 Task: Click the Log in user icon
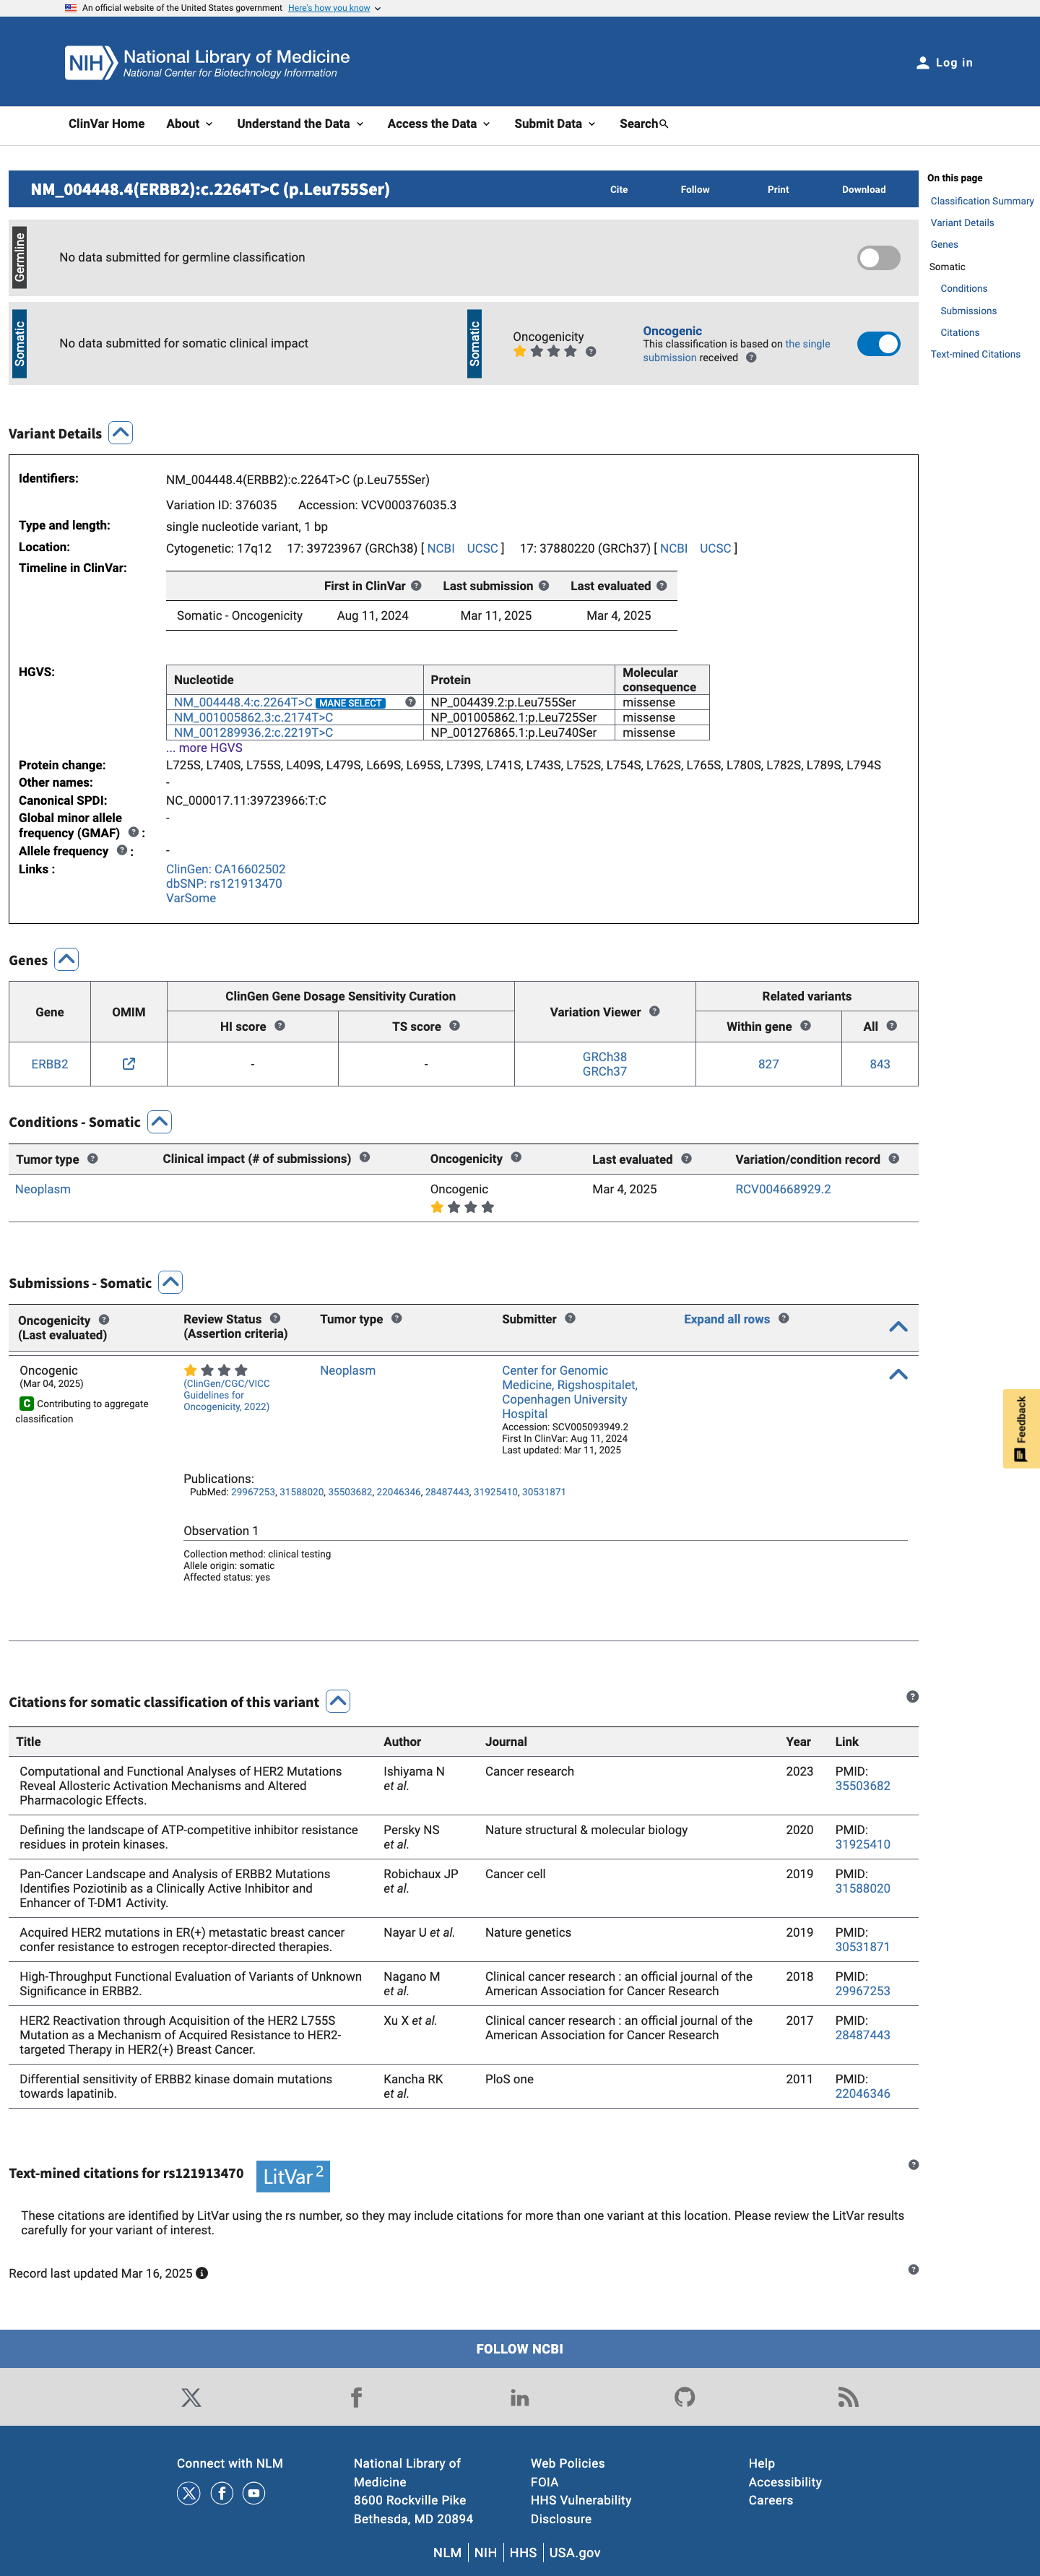click(922, 63)
